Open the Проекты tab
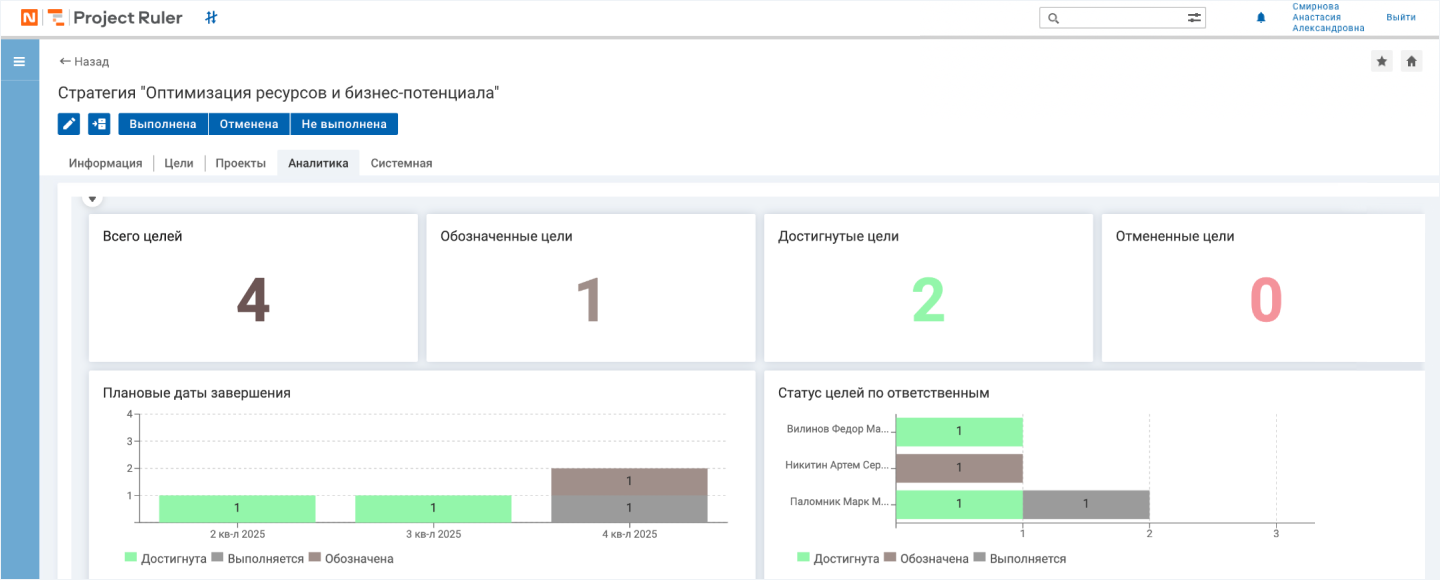The width and height of the screenshot is (1440, 580). point(241,163)
